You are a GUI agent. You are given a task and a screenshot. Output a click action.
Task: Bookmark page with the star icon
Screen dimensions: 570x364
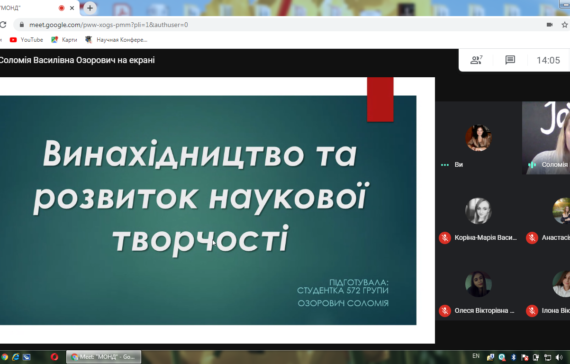(564, 25)
